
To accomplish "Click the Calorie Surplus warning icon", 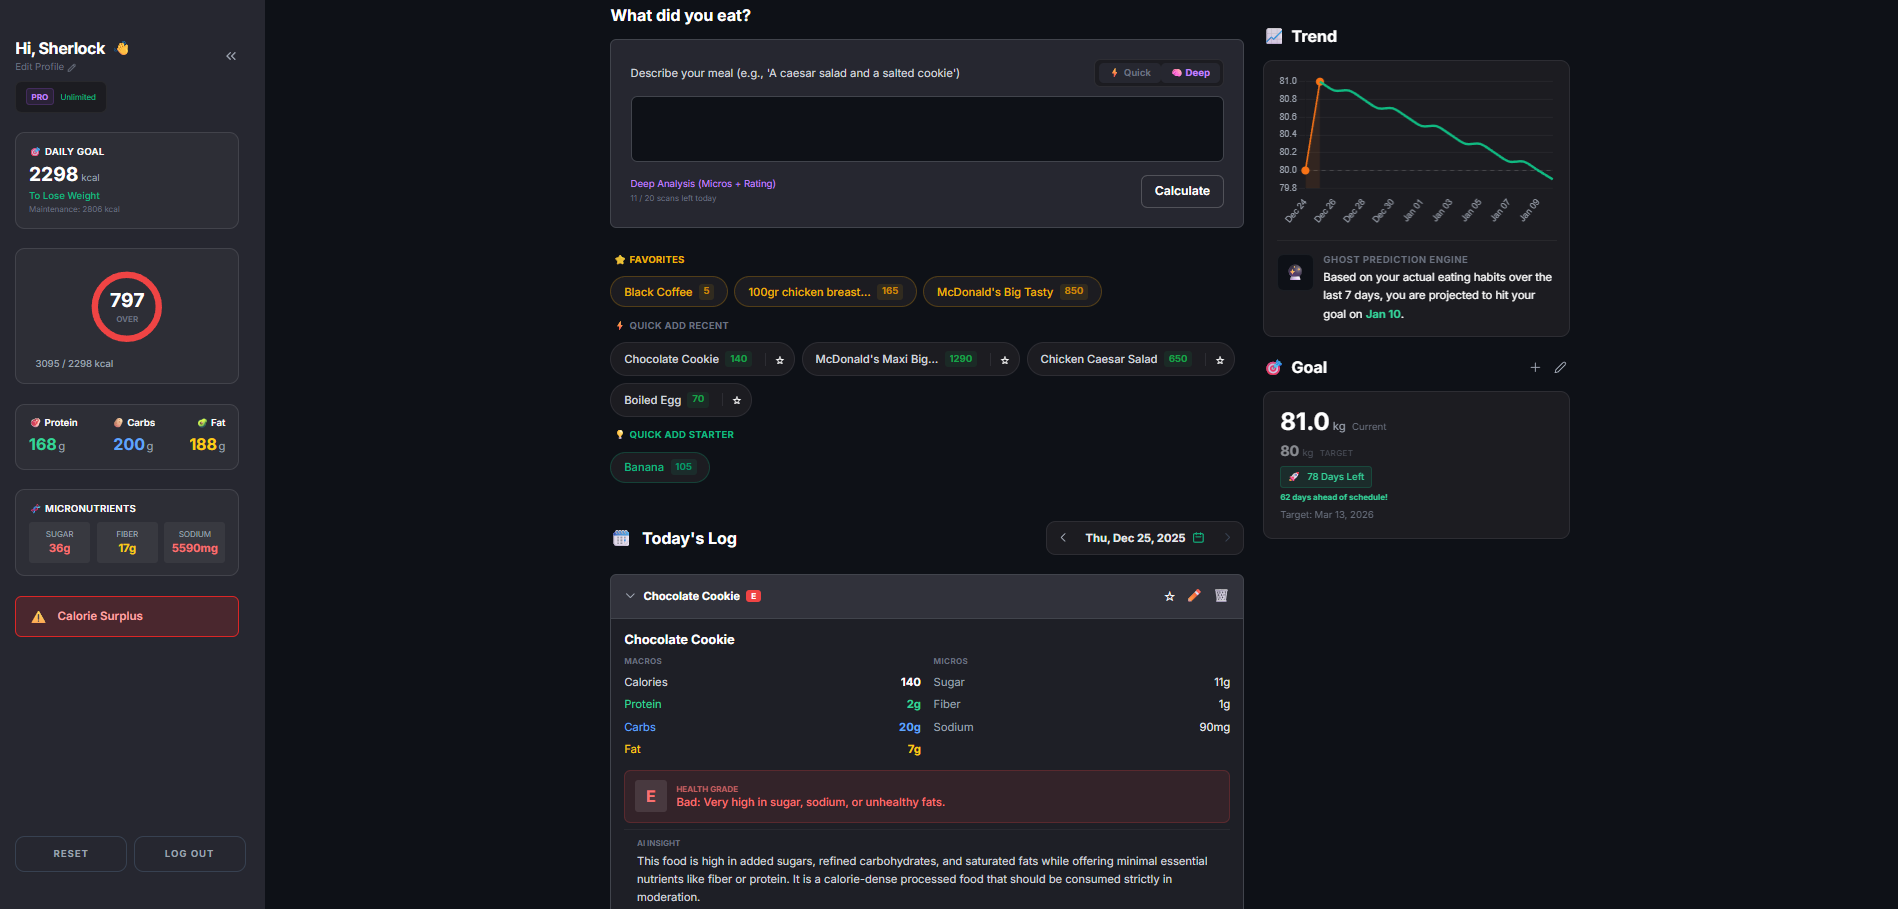I will 39,616.
